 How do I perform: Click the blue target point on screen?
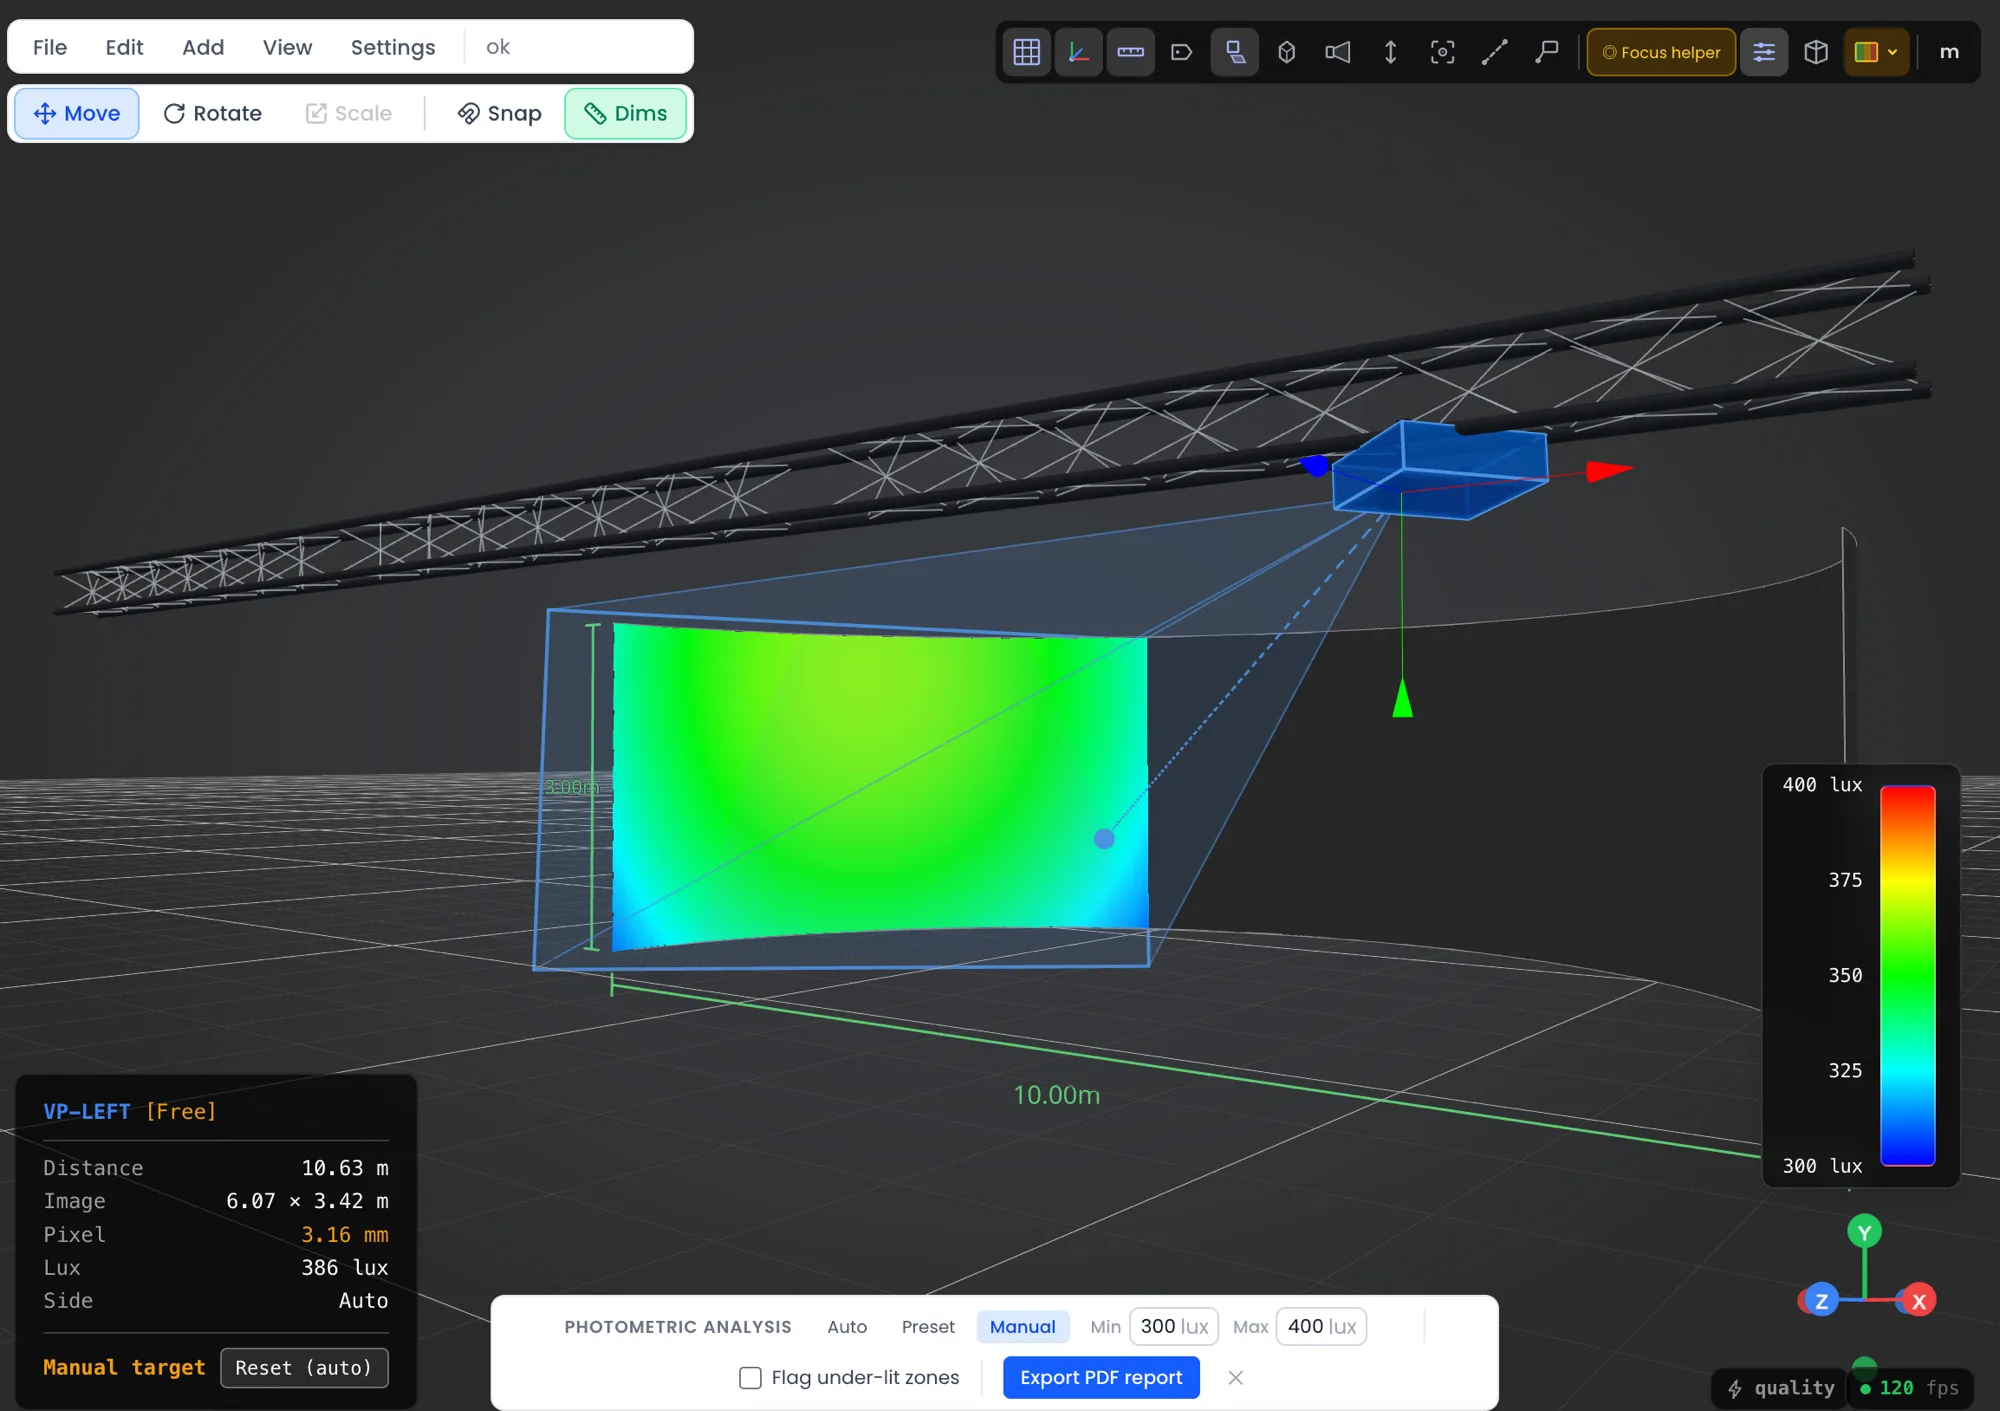click(1104, 839)
